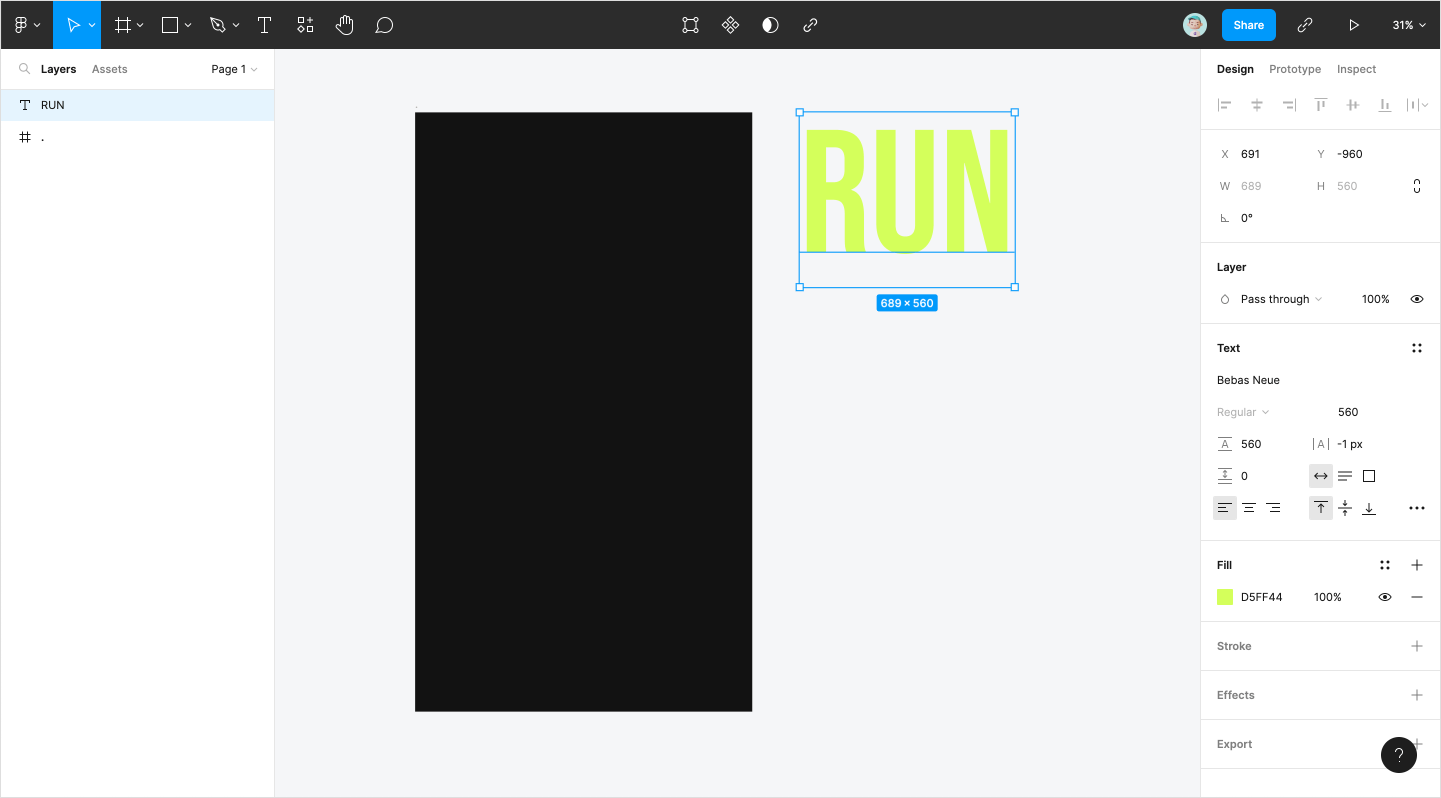
Task: Switch to the Layers tab
Action: tap(59, 69)
